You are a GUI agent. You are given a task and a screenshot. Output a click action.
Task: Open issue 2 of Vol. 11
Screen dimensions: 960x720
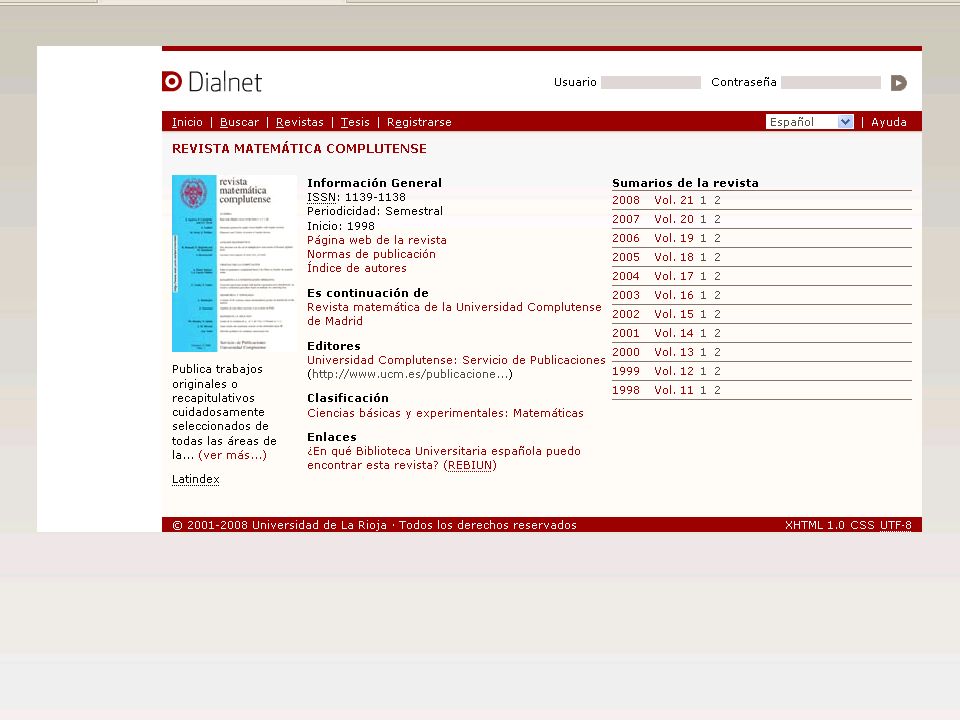click(x=718, y=390)
